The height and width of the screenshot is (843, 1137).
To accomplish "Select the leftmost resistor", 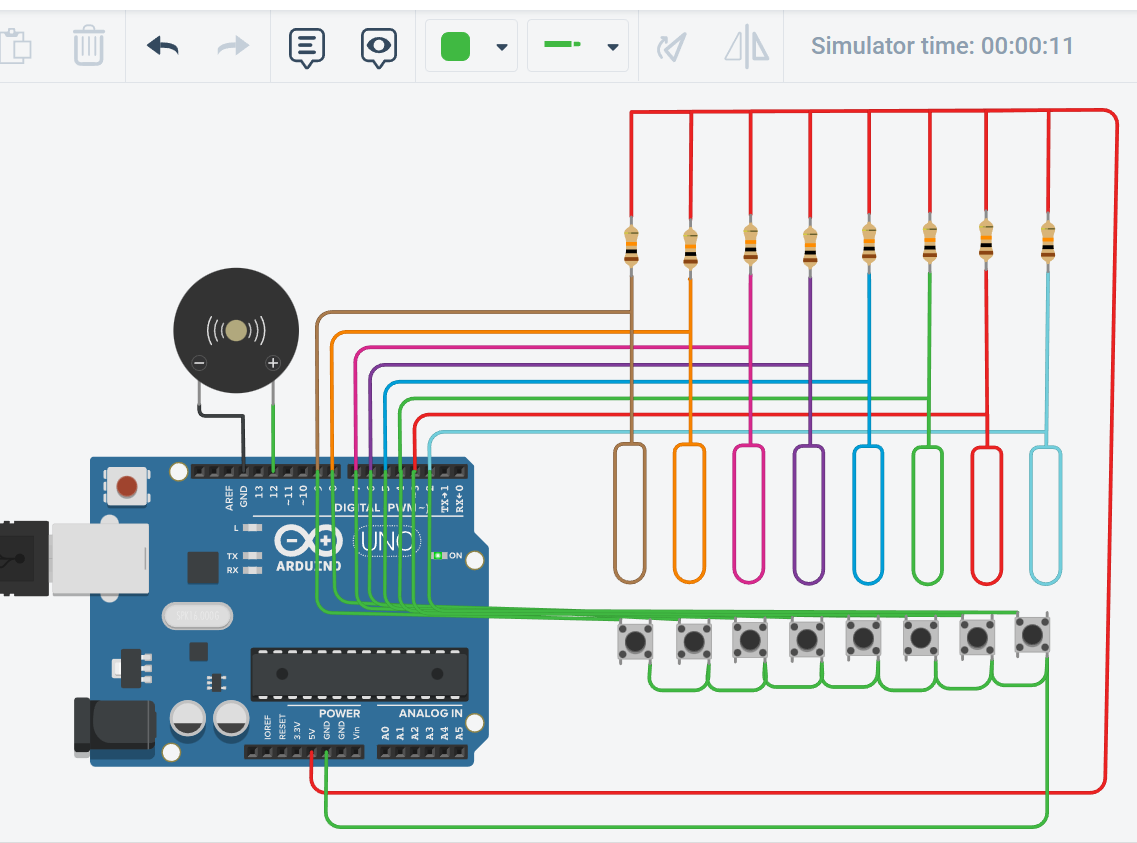I will point(630,245).
